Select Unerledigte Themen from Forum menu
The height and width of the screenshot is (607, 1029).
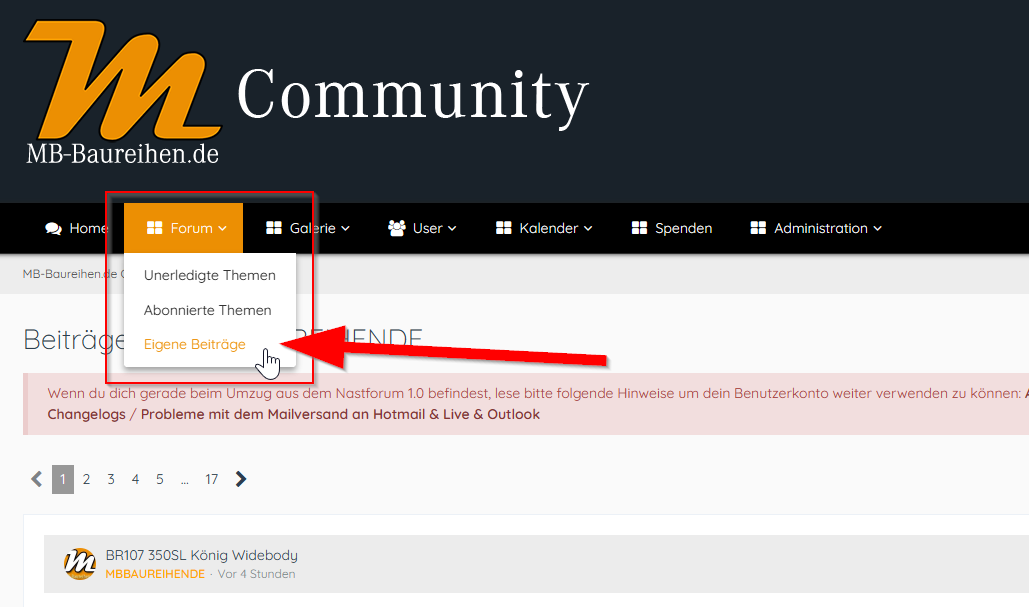point(209,275)
